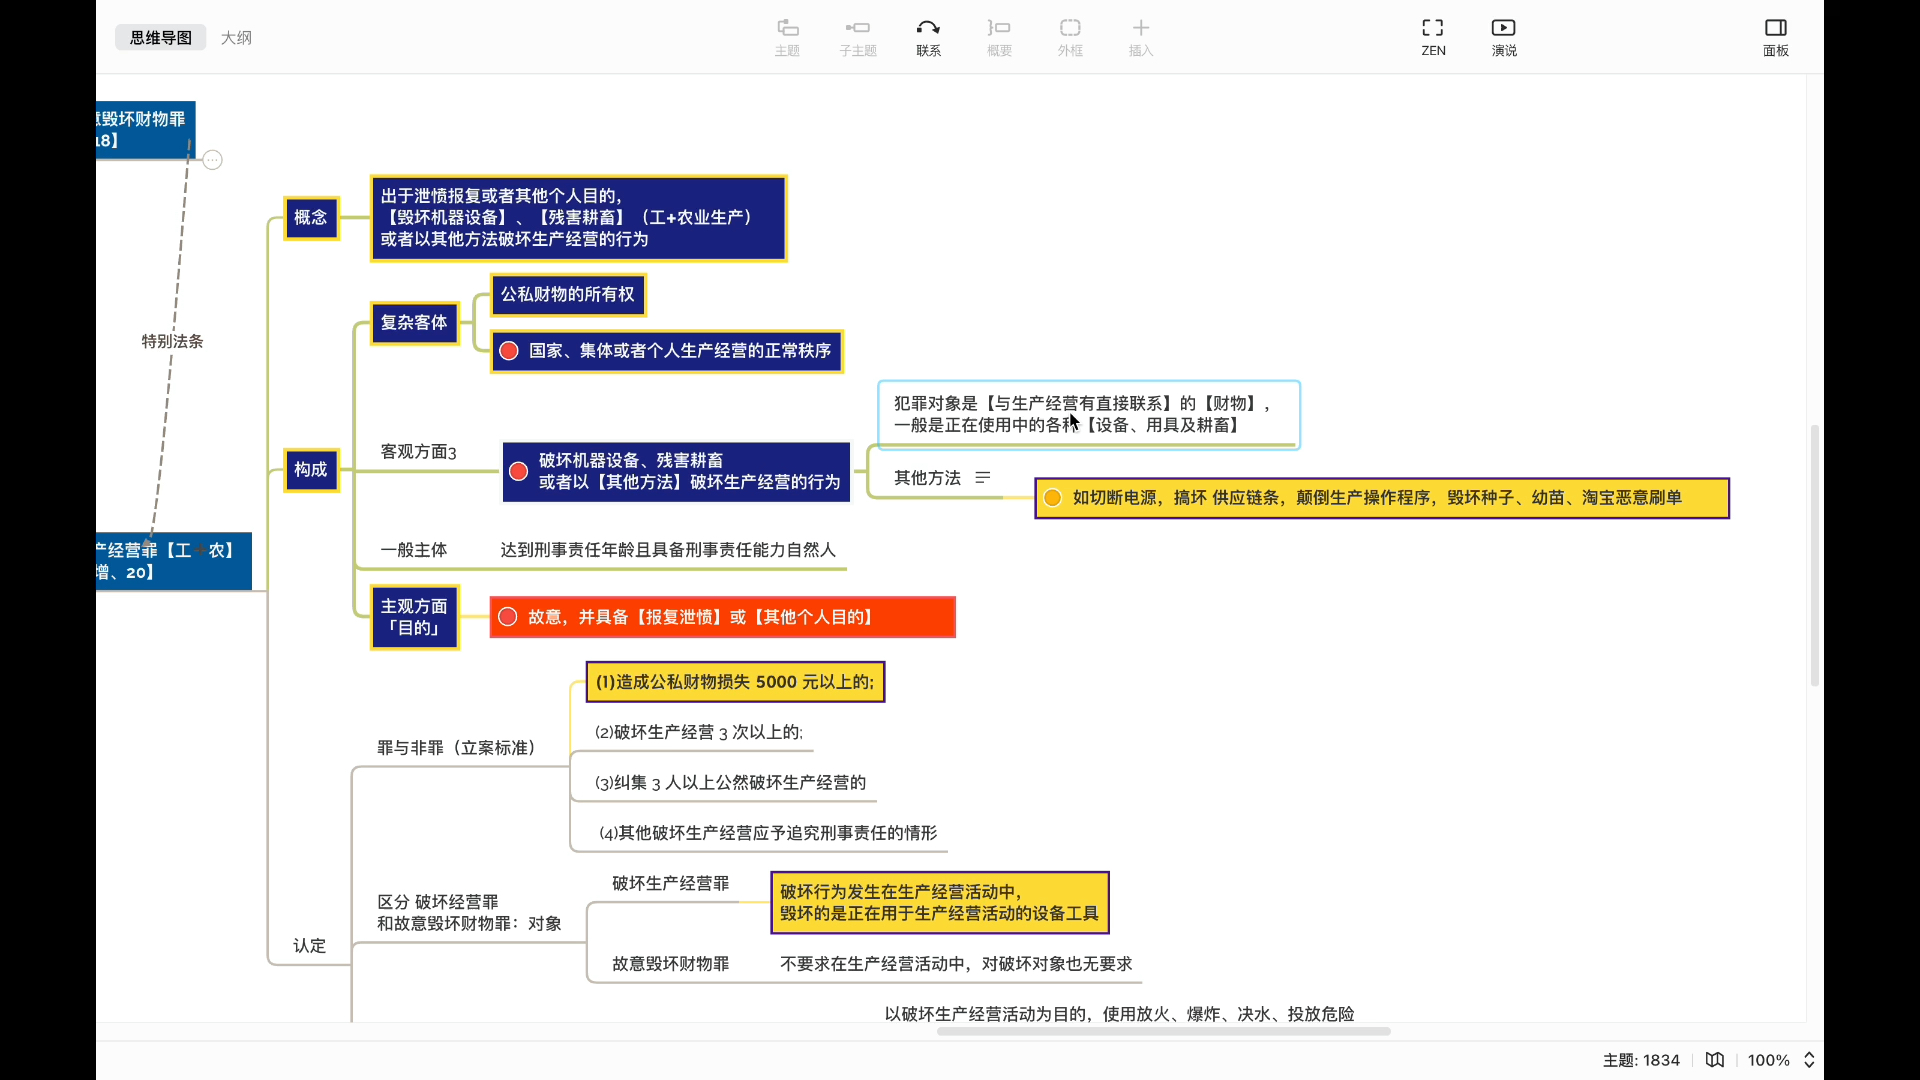Select the 一般主体 node
The height and width of the screenshot is (1080, 1920).
point(414,550)
